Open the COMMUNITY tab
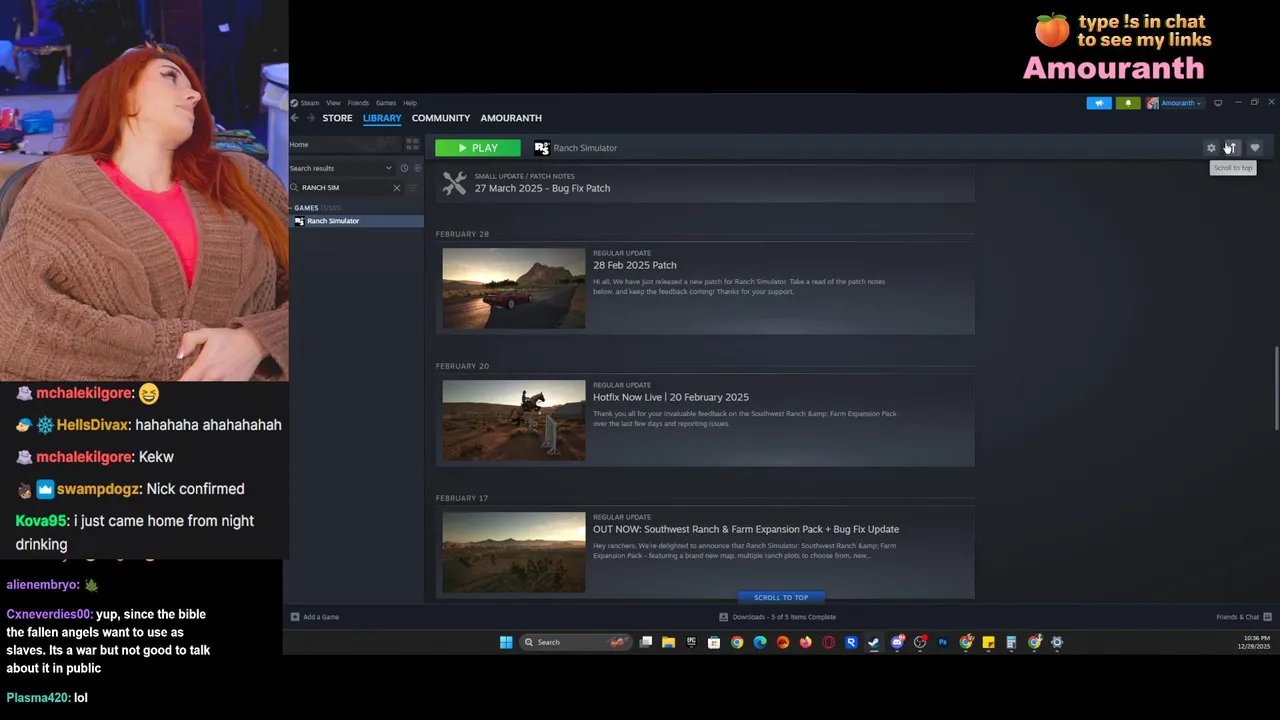This screenshot has width=1280, height=720. click(x=441, y=118)
